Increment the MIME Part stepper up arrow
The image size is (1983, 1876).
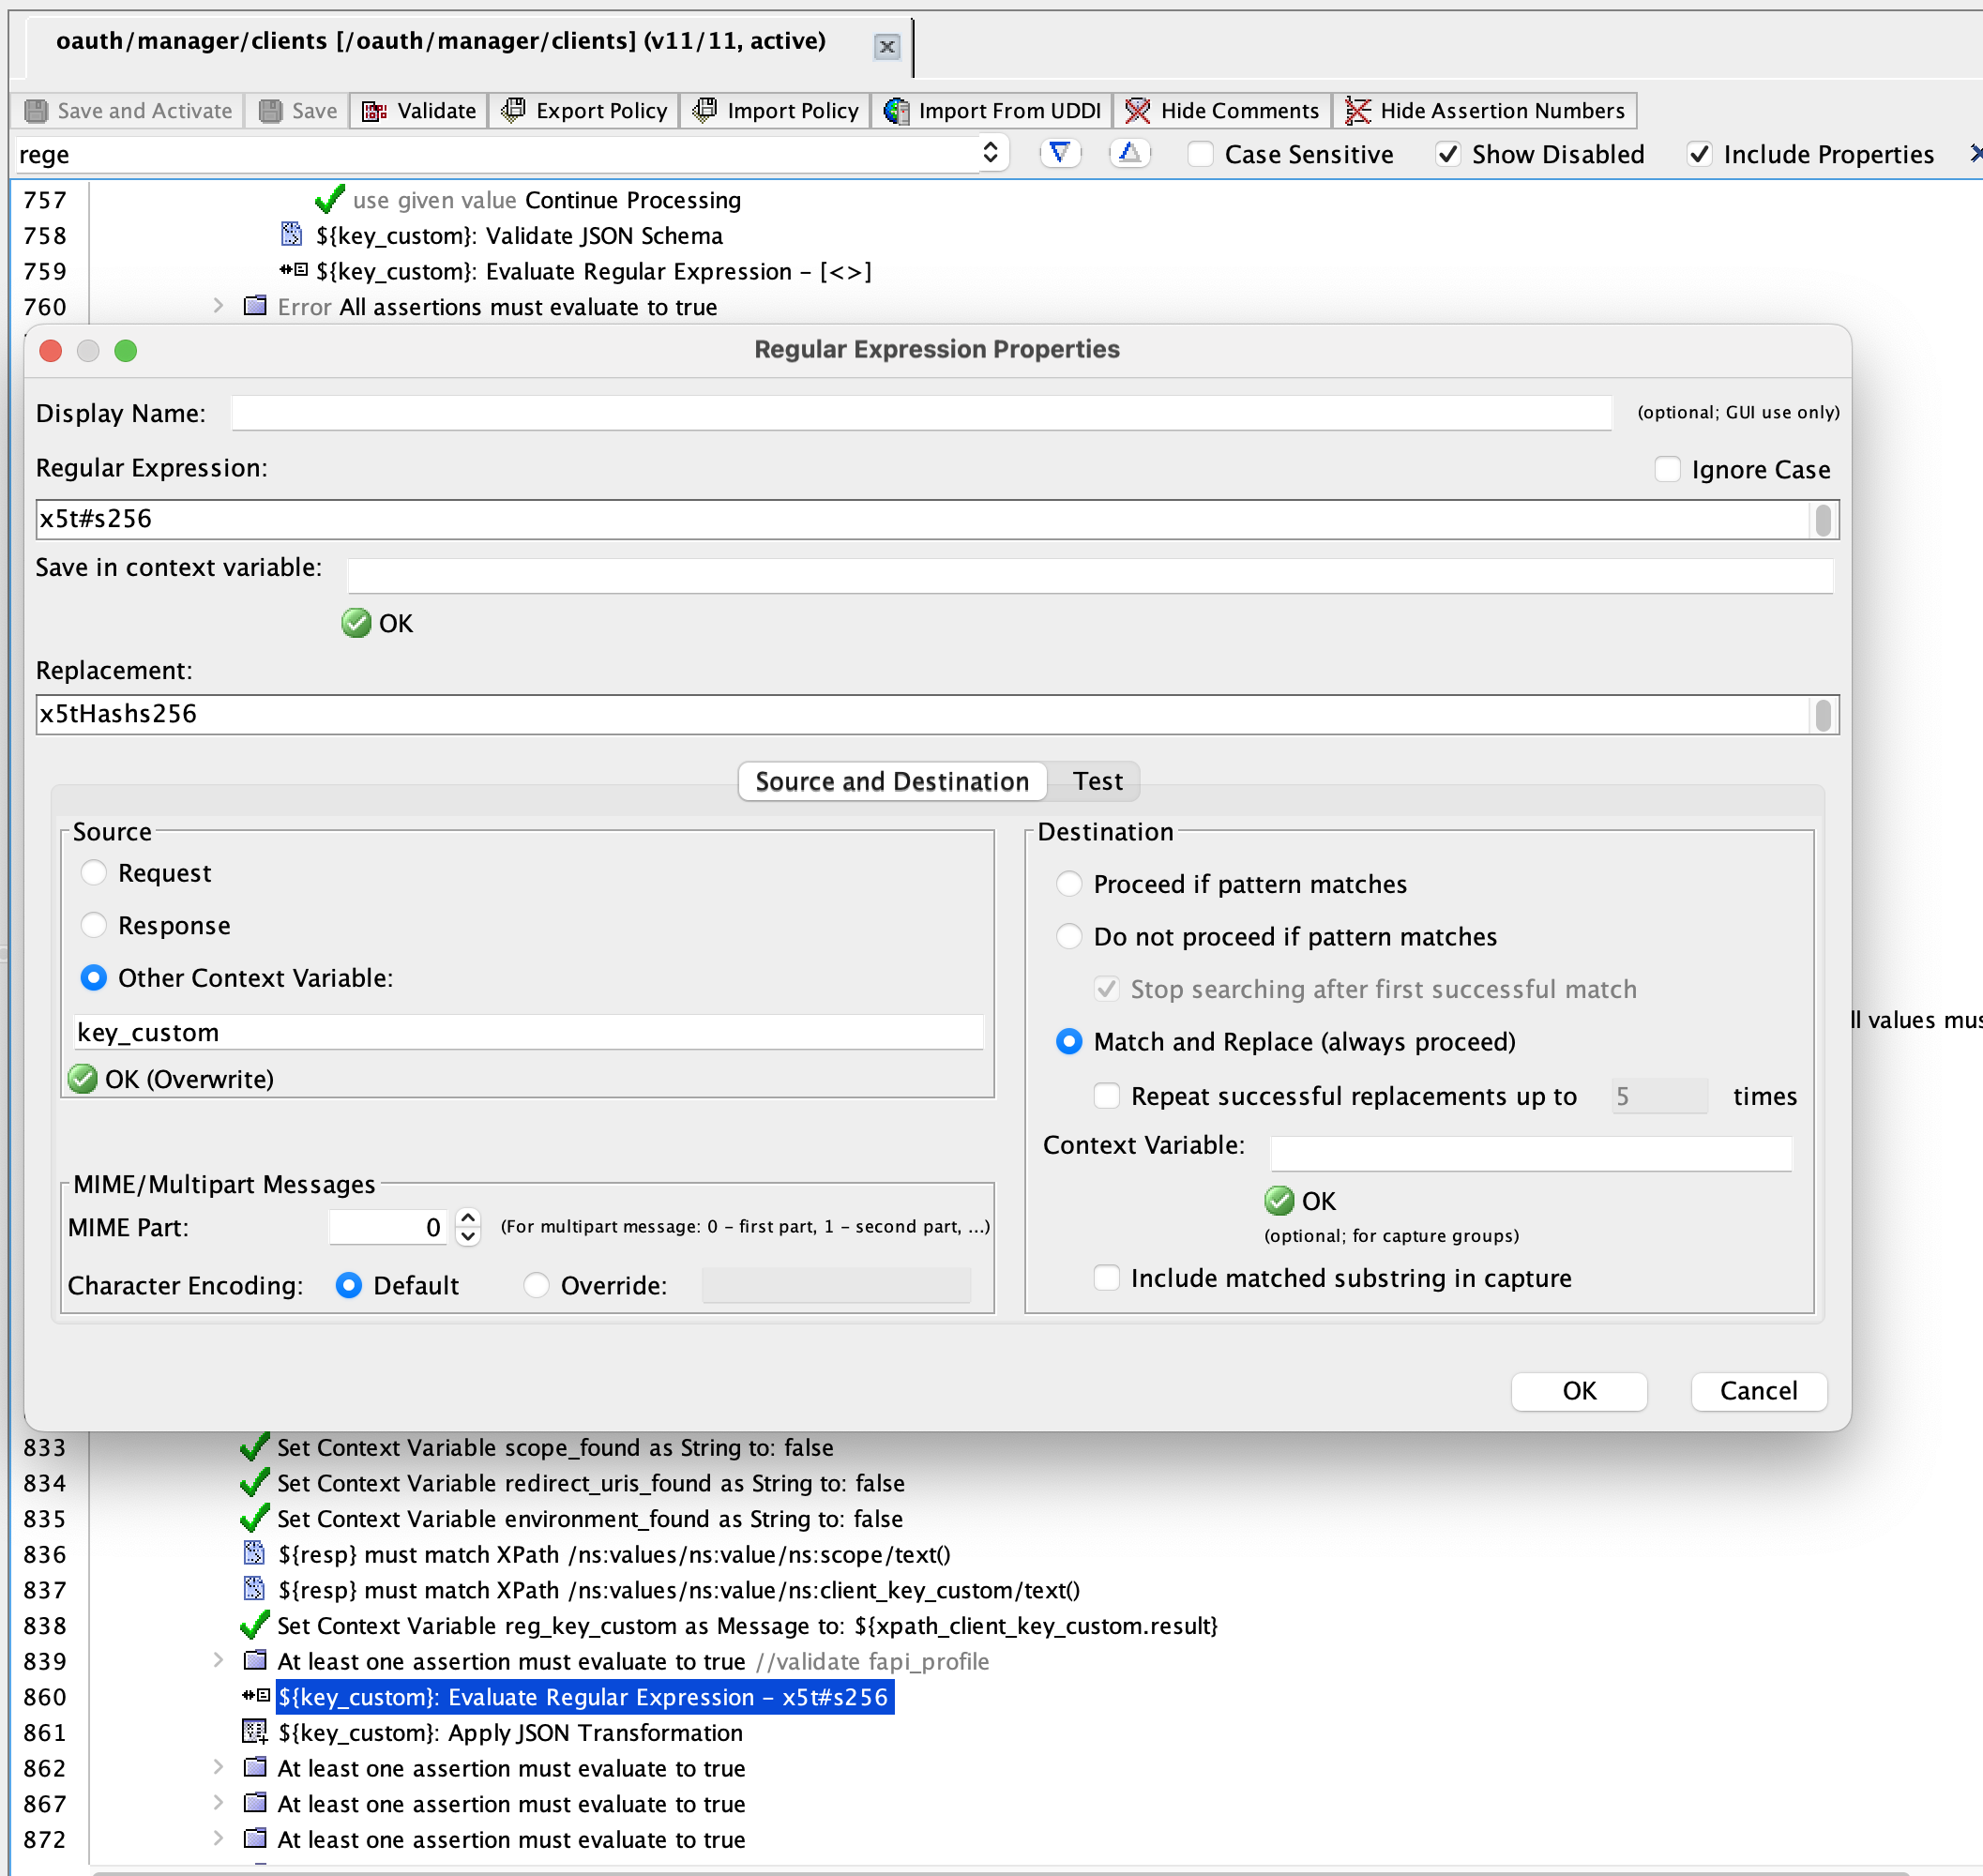click(468, 1218)
